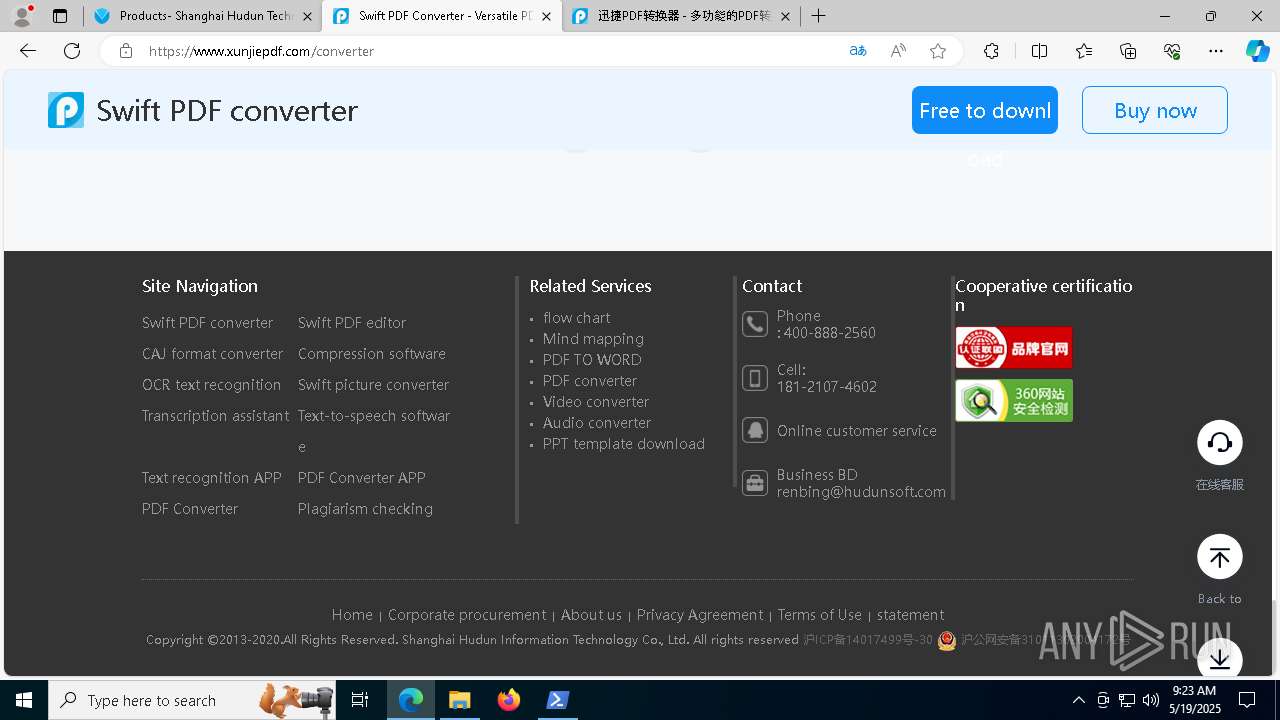Click the Swift PDF converter logo icon
Image resolution: width=1280 pixels, height=720 pixels.
pos(66,110)
